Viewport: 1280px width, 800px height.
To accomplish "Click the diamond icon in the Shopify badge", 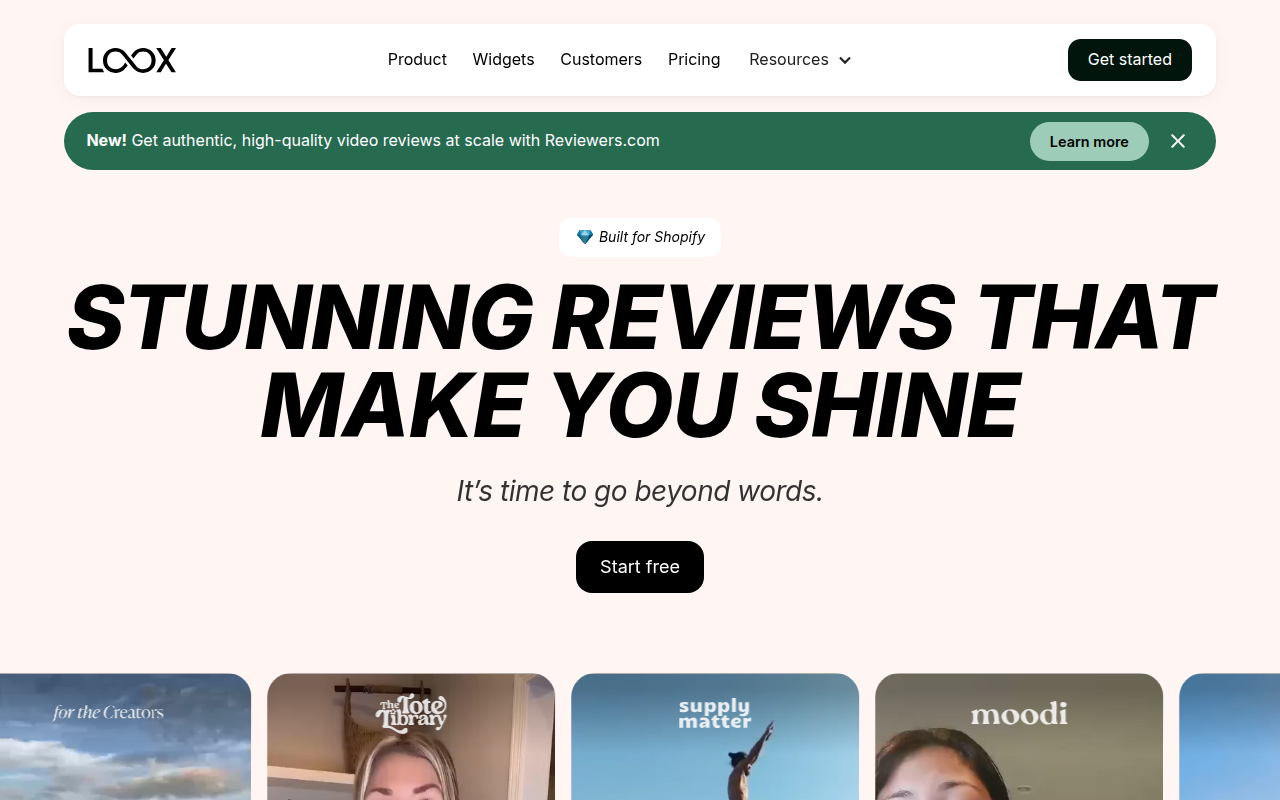I will [585, 237].
